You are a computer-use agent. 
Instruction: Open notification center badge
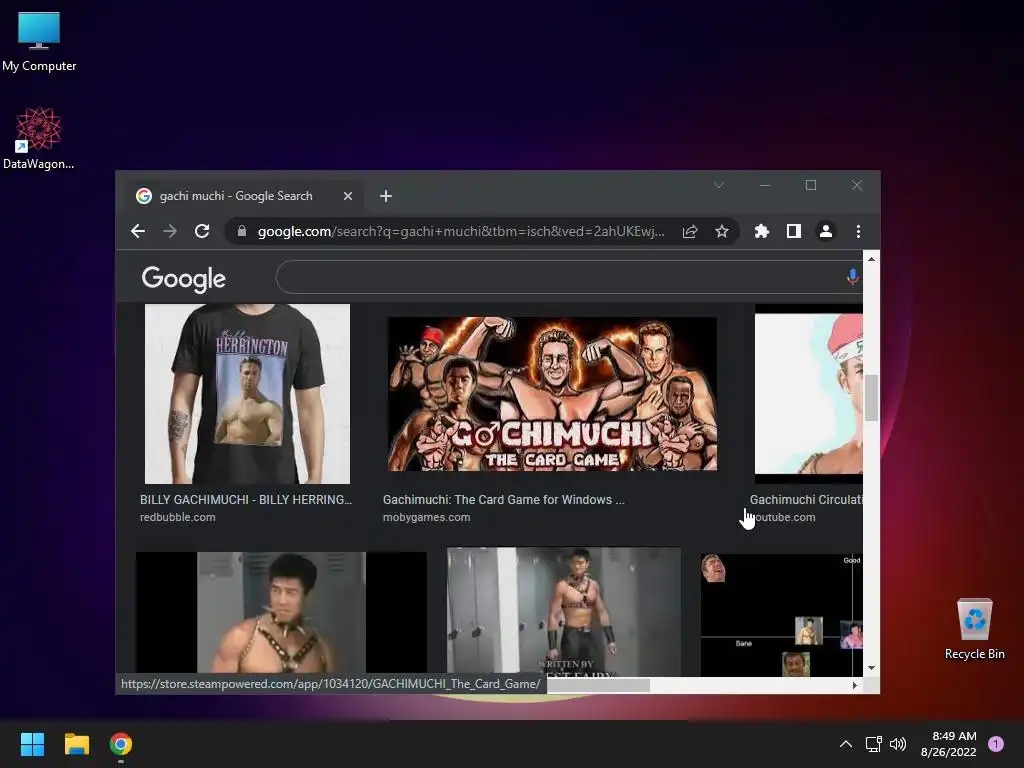click(x=996, y=744)
